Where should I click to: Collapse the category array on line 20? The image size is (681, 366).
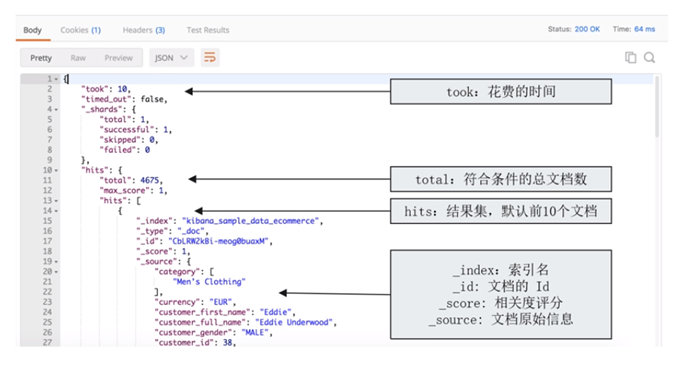click(56, 272)
